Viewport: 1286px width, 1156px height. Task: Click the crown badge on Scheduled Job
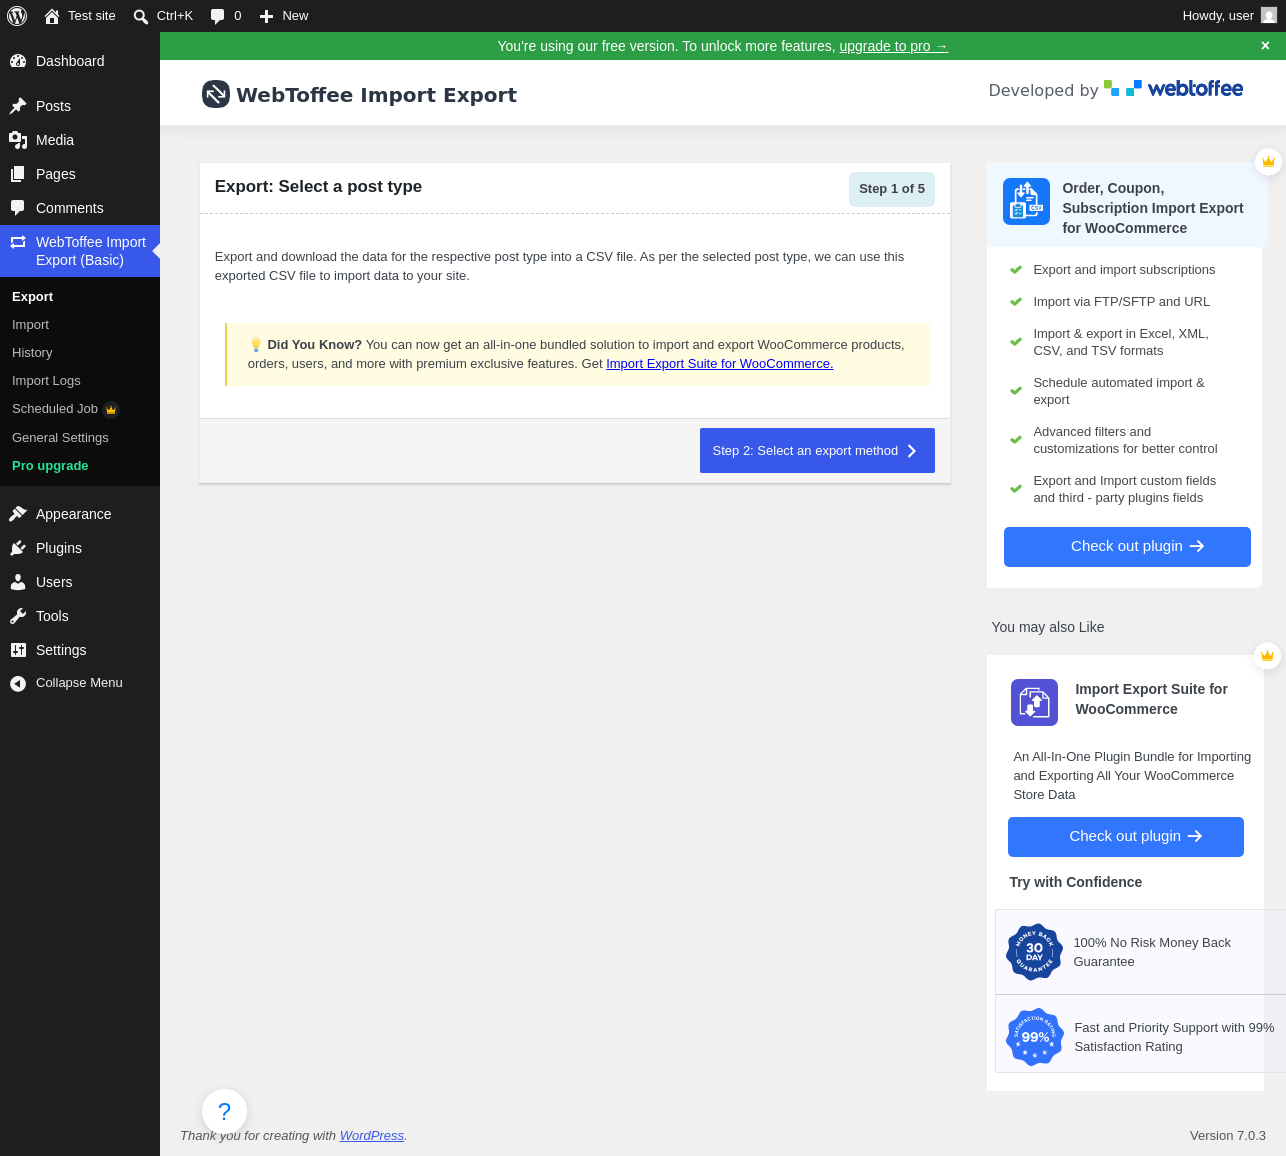pyautogui.click(x=111, y=409)
